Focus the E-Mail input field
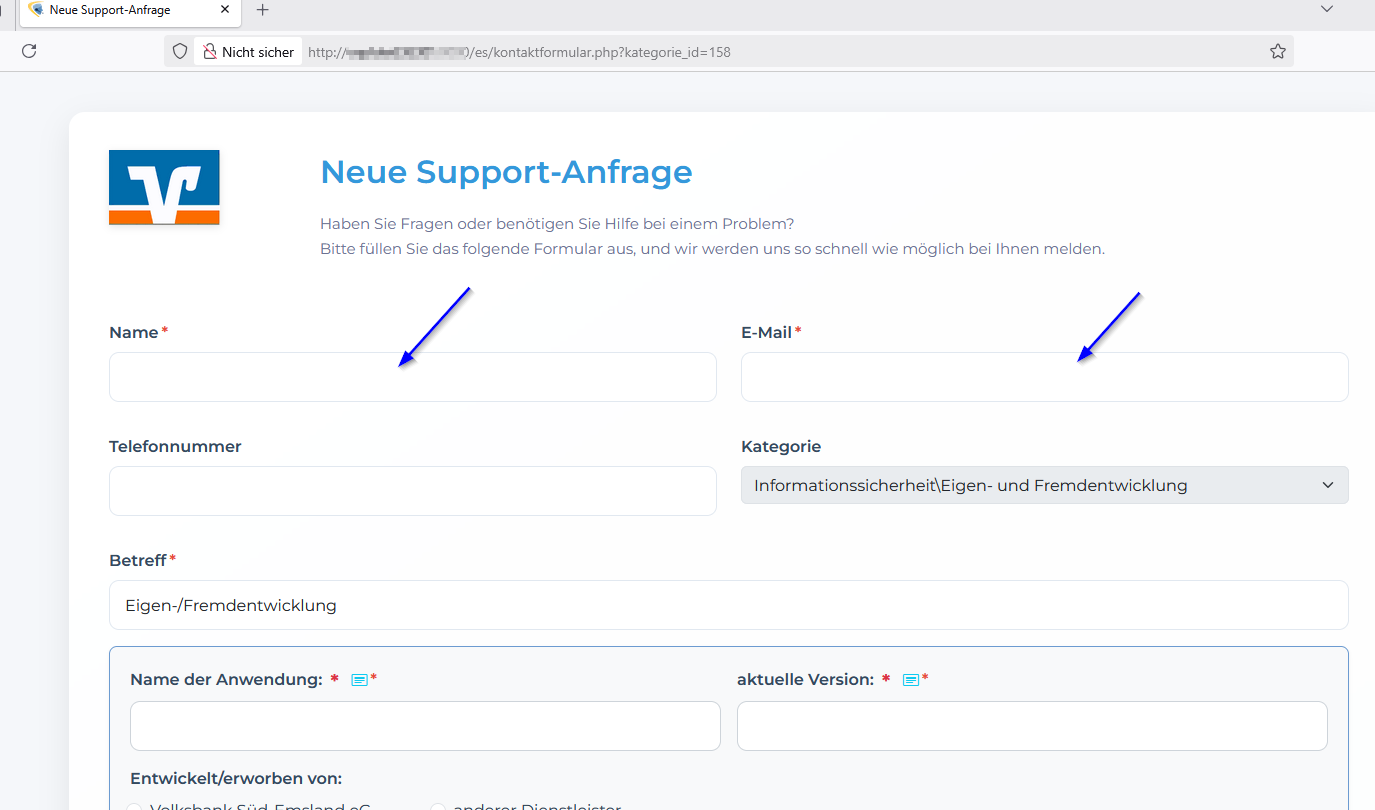The image size is (1375, 810). (1044, 377)
